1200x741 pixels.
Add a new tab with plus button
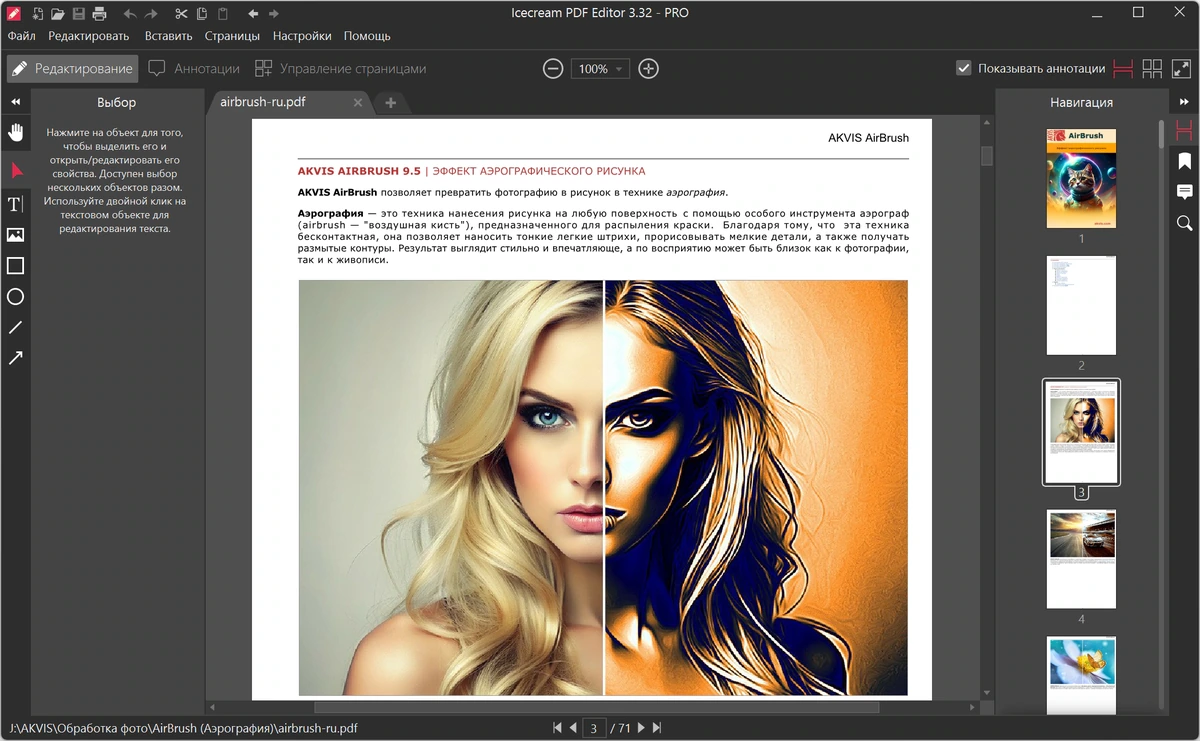click(390, 102)
